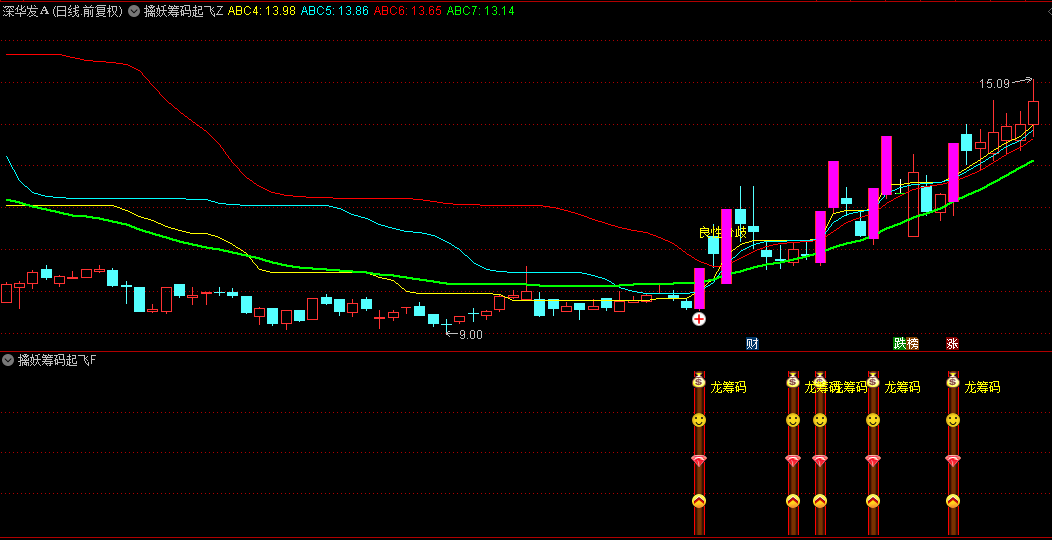The height and width of the screenshot is (540, 1052).
Task: Click the smiley icon in leftmost signal column
Action: tap(699, 420)
